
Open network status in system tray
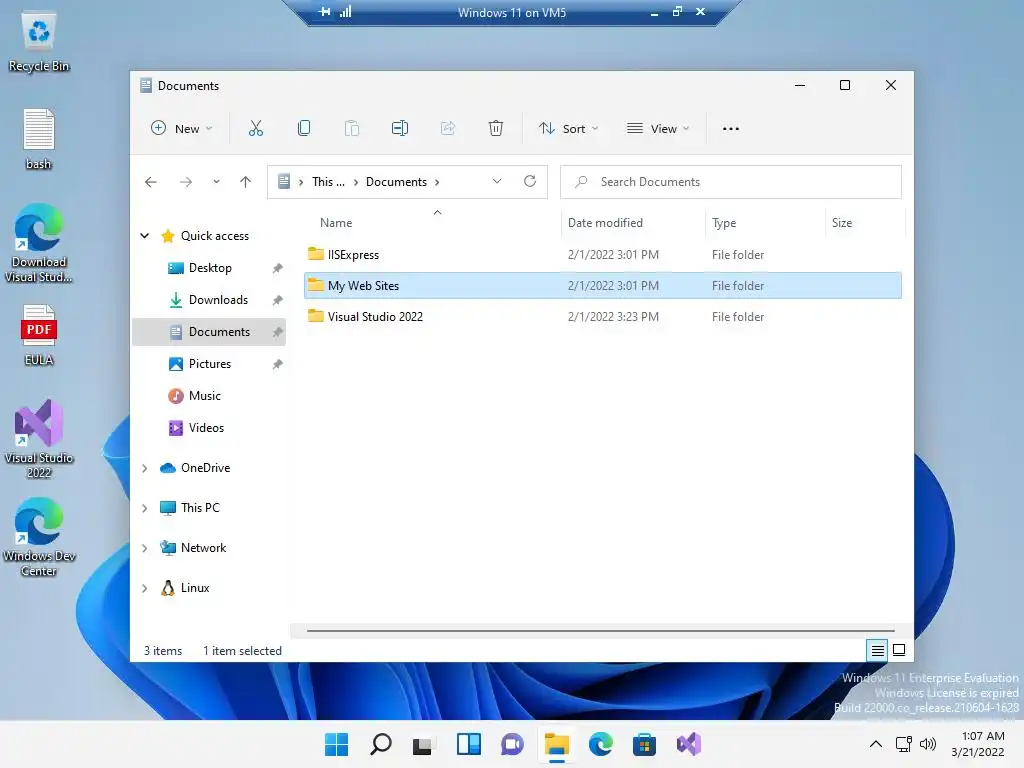tap(903, 744)
